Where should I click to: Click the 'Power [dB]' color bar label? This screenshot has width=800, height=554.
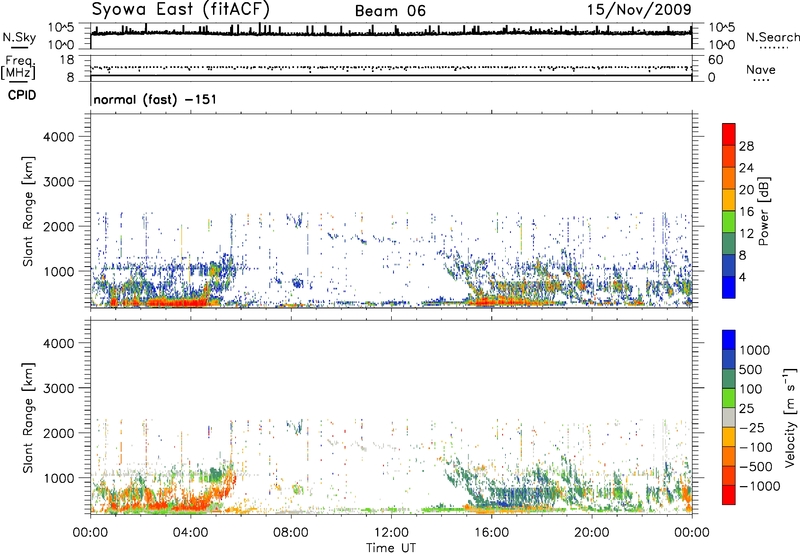coord(764,211)
